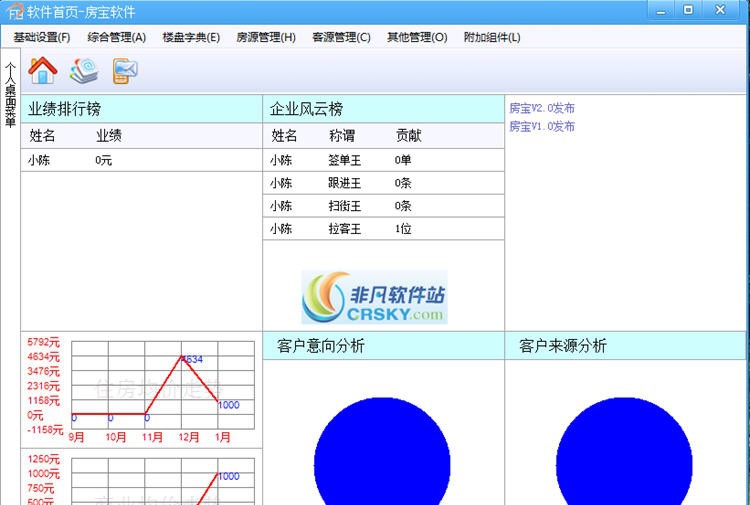Maximize the 房宝软件 window
Screen dimensions: 750x505
click(x=688, y=10)
